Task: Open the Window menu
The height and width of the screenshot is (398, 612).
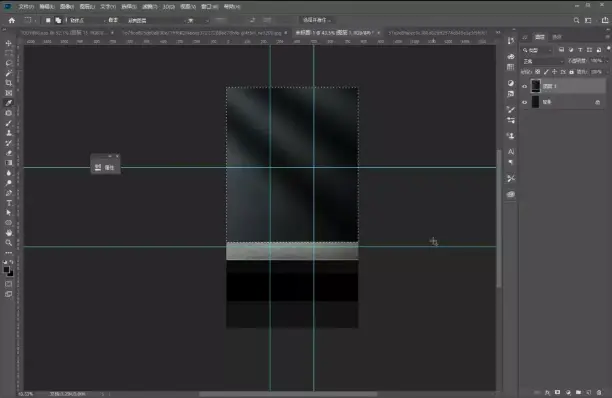Action: click(210, 7)
